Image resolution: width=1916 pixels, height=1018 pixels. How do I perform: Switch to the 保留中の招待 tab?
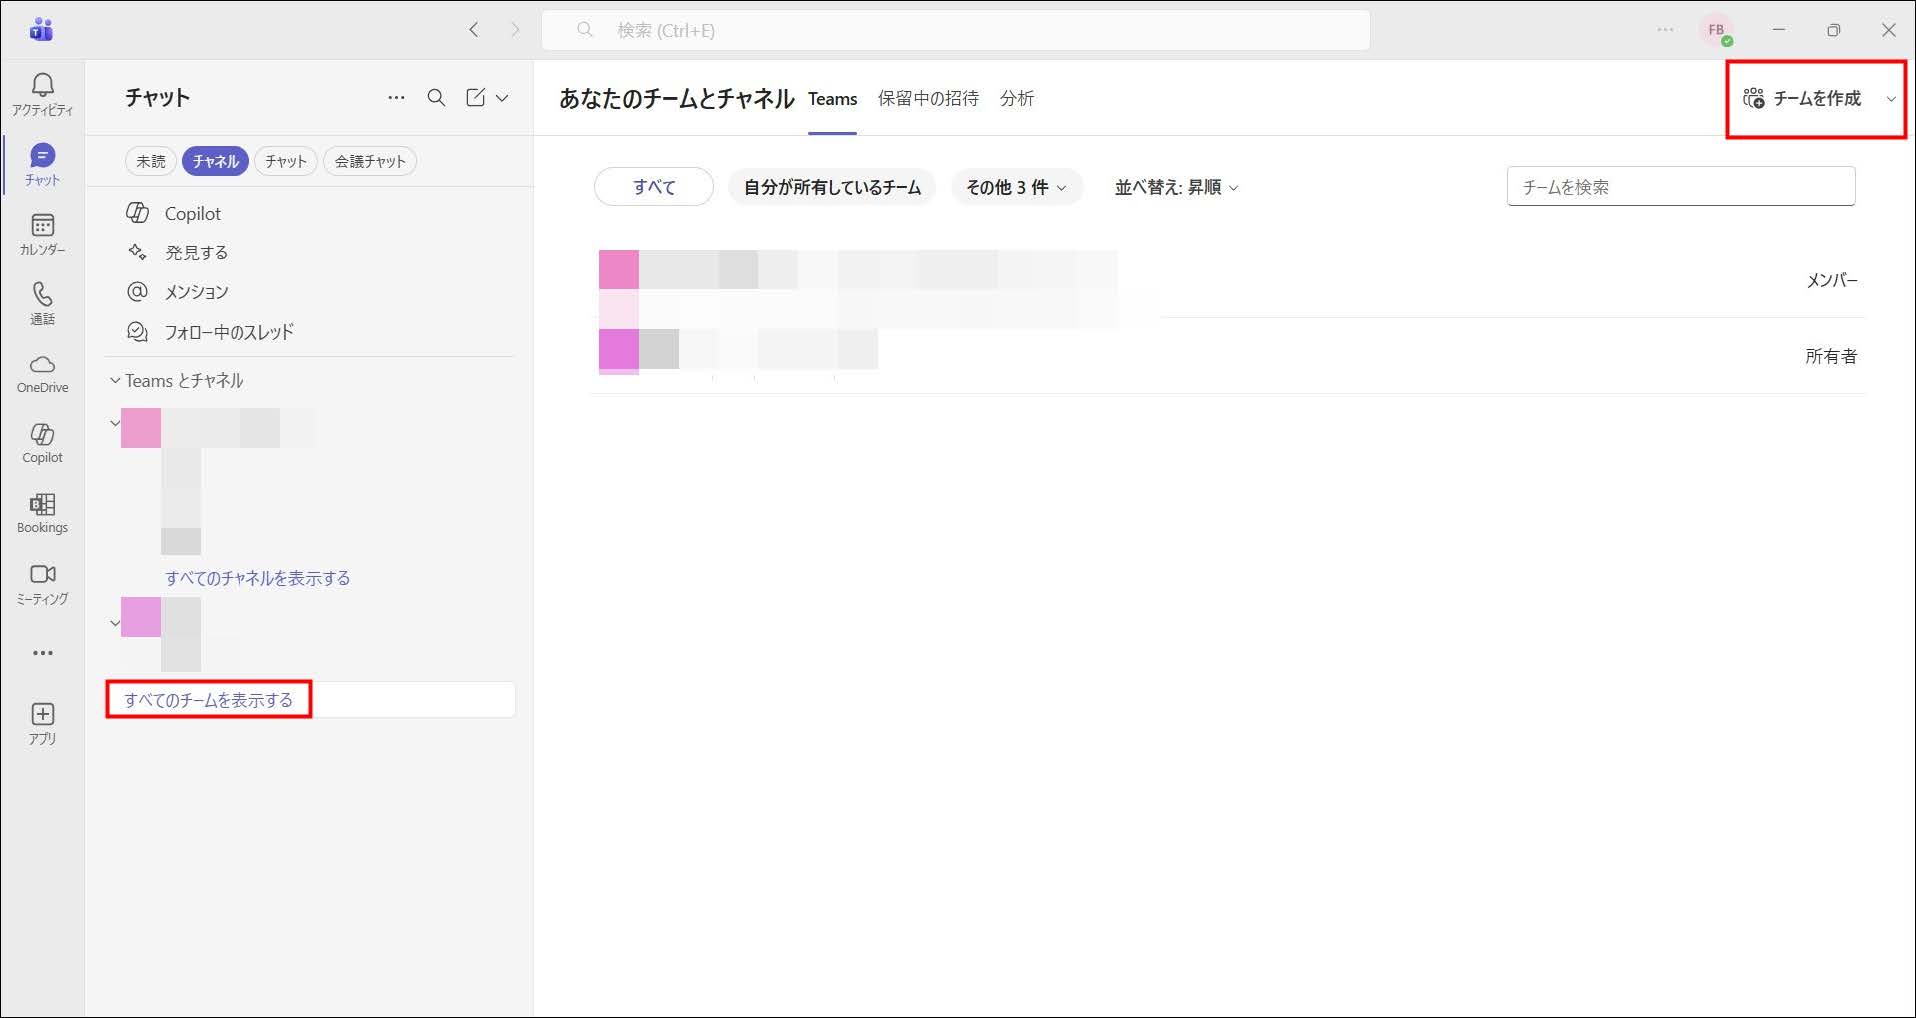928,98
